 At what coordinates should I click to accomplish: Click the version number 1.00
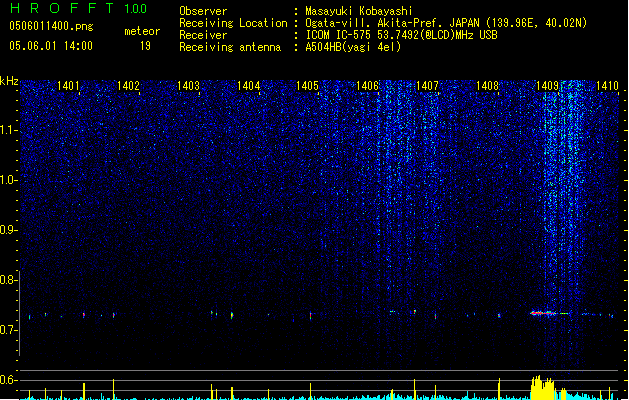[135, 8]
